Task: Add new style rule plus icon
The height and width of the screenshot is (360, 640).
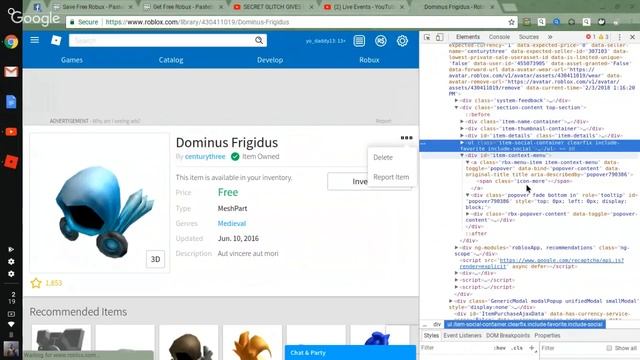Action: [531, 348]
